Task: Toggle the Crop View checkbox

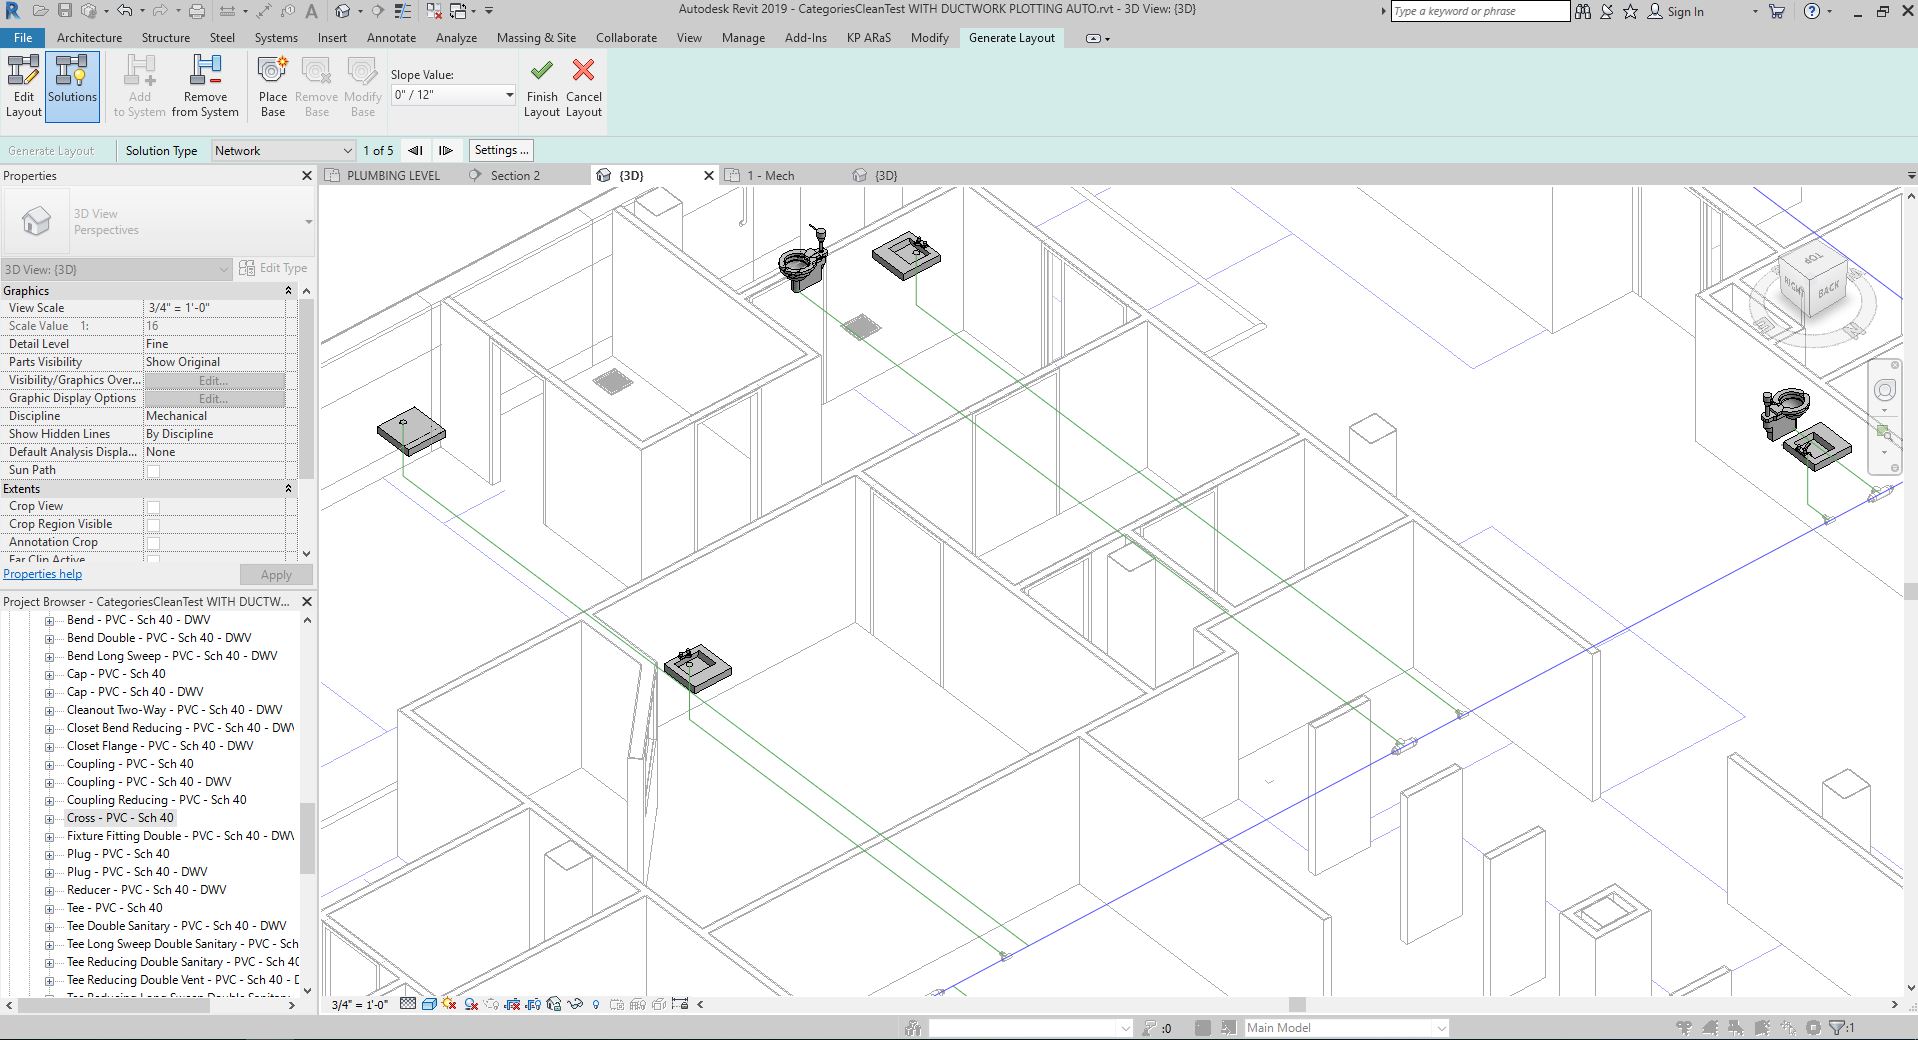Action: point(152,506)
